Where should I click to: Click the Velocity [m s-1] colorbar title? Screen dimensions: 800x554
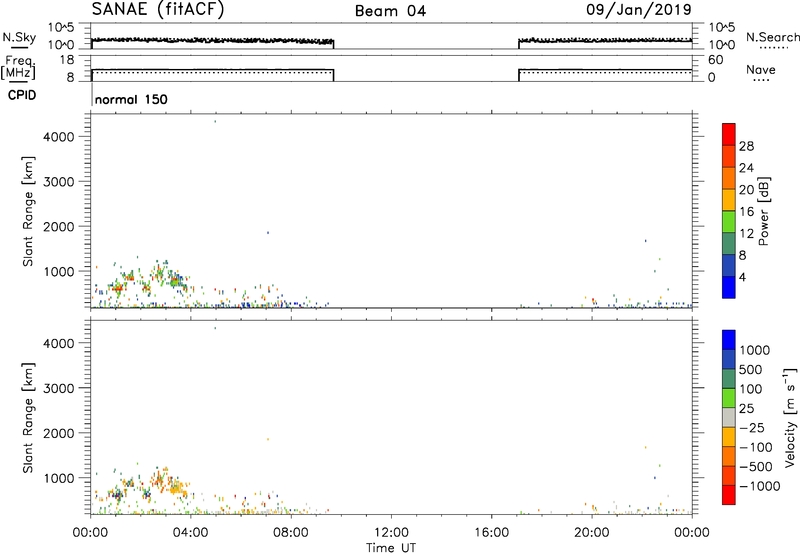click(x=790, y=417)
